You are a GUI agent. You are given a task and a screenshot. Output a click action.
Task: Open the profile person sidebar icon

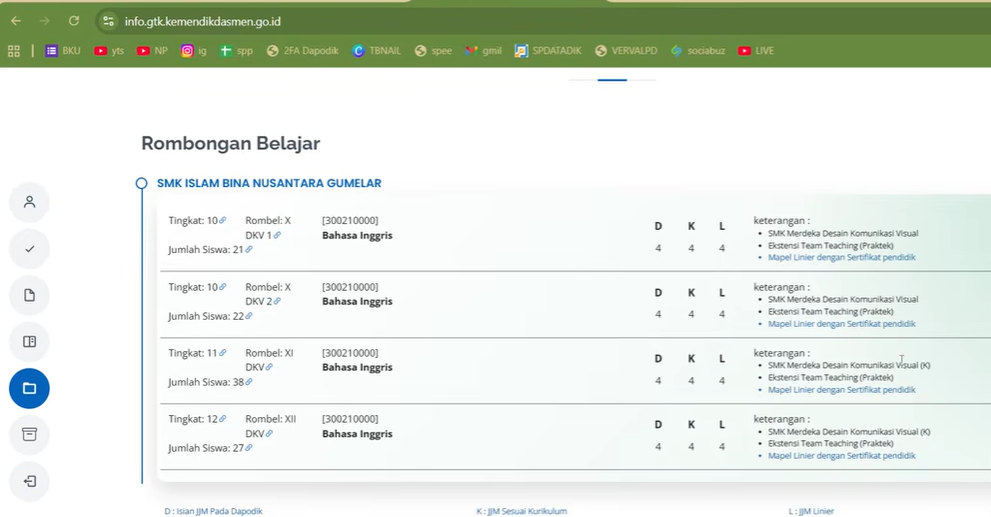point(29,202)
